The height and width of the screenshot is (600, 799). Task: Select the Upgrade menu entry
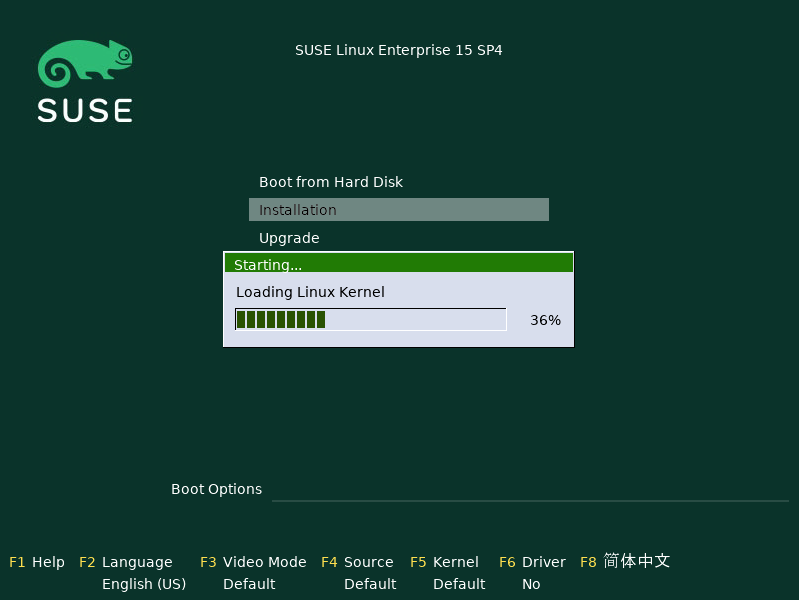tap(289, 238)
